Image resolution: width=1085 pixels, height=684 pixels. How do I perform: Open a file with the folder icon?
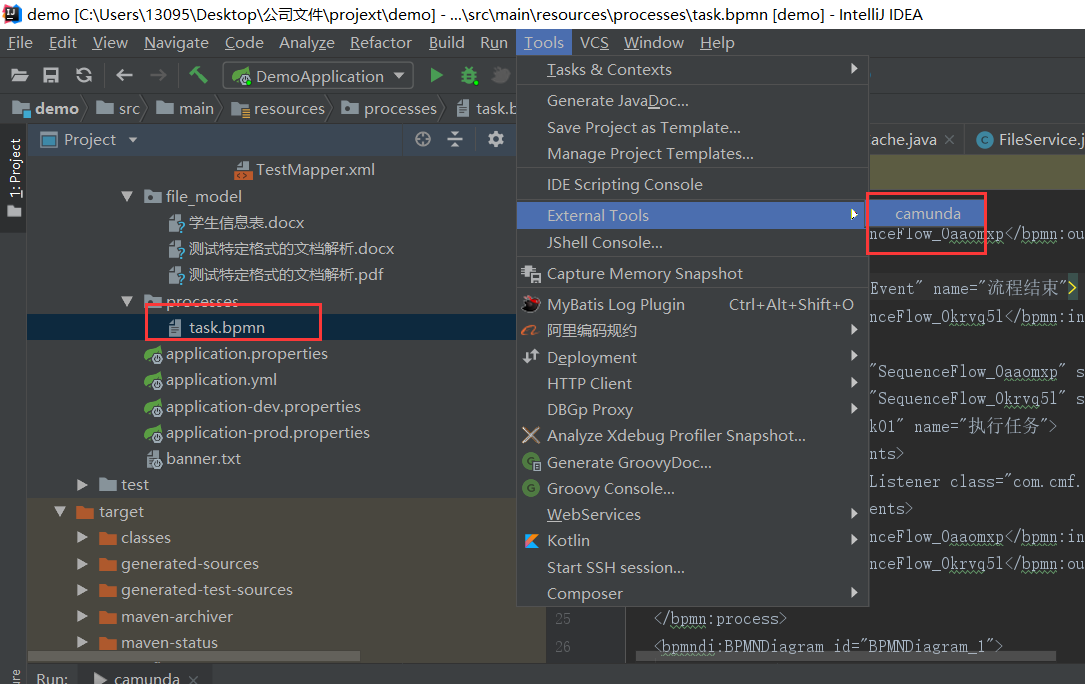coord(20,75)
